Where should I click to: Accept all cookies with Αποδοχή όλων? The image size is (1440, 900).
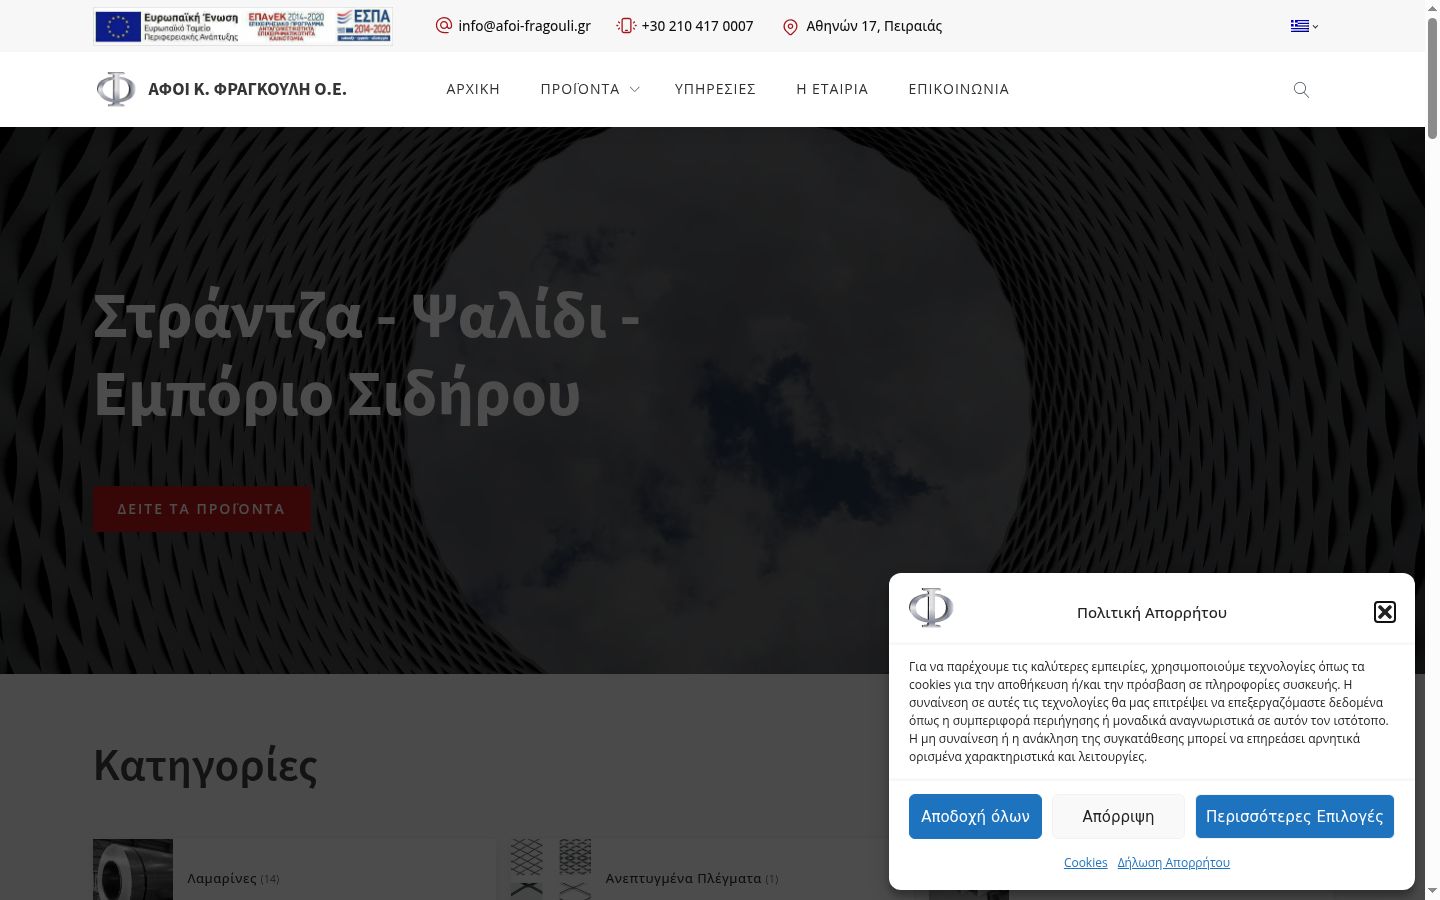(975, 816)
